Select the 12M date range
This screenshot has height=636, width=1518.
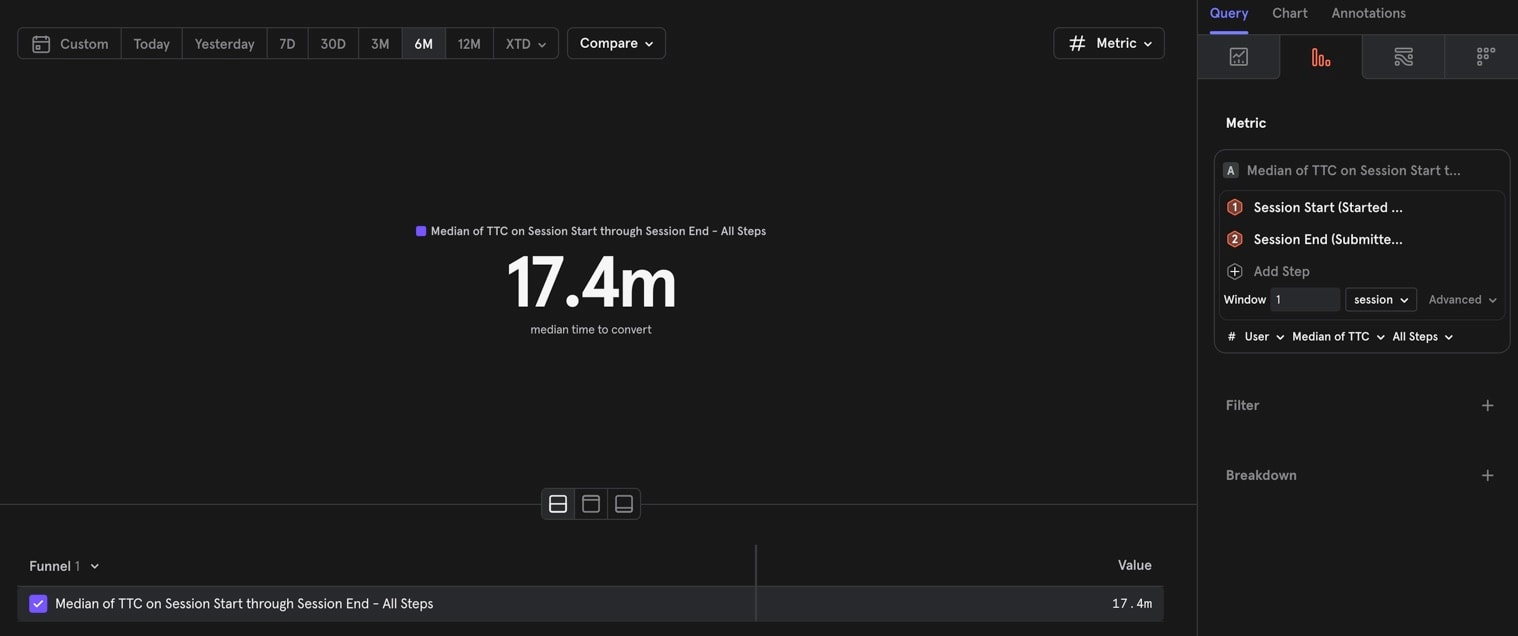pos(469,44)
